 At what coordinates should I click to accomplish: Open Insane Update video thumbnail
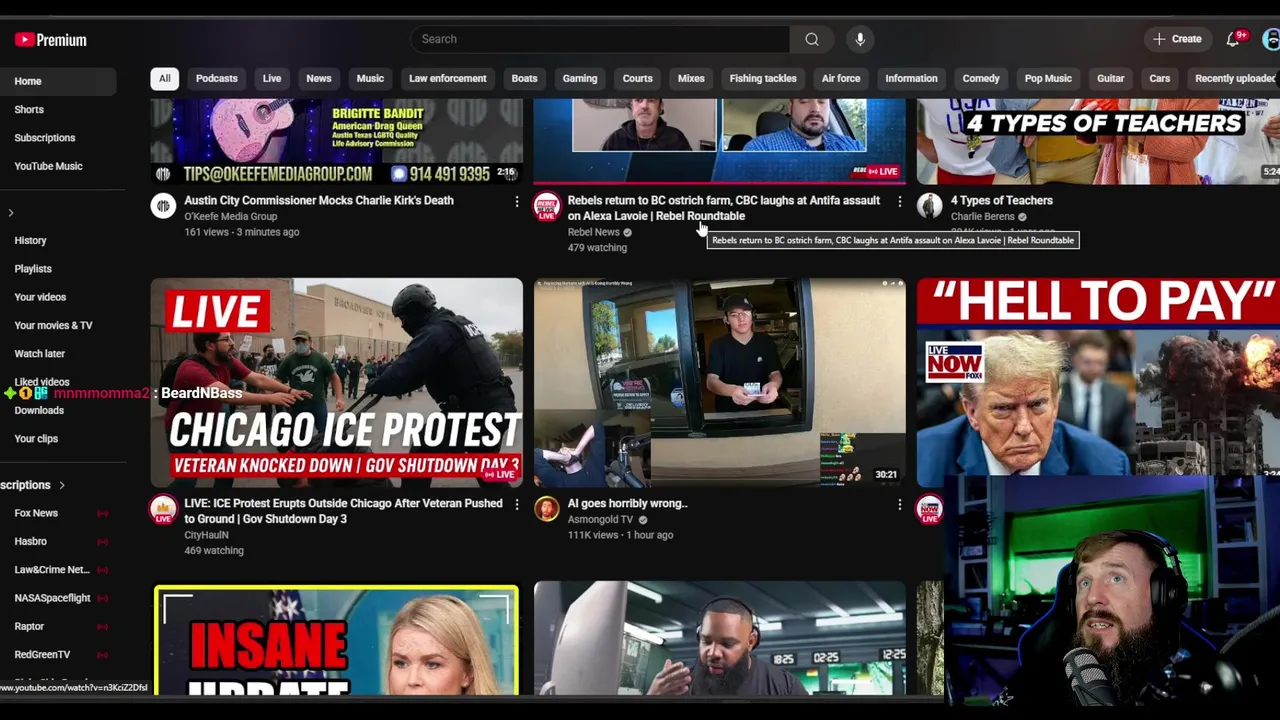coord(336,639)
